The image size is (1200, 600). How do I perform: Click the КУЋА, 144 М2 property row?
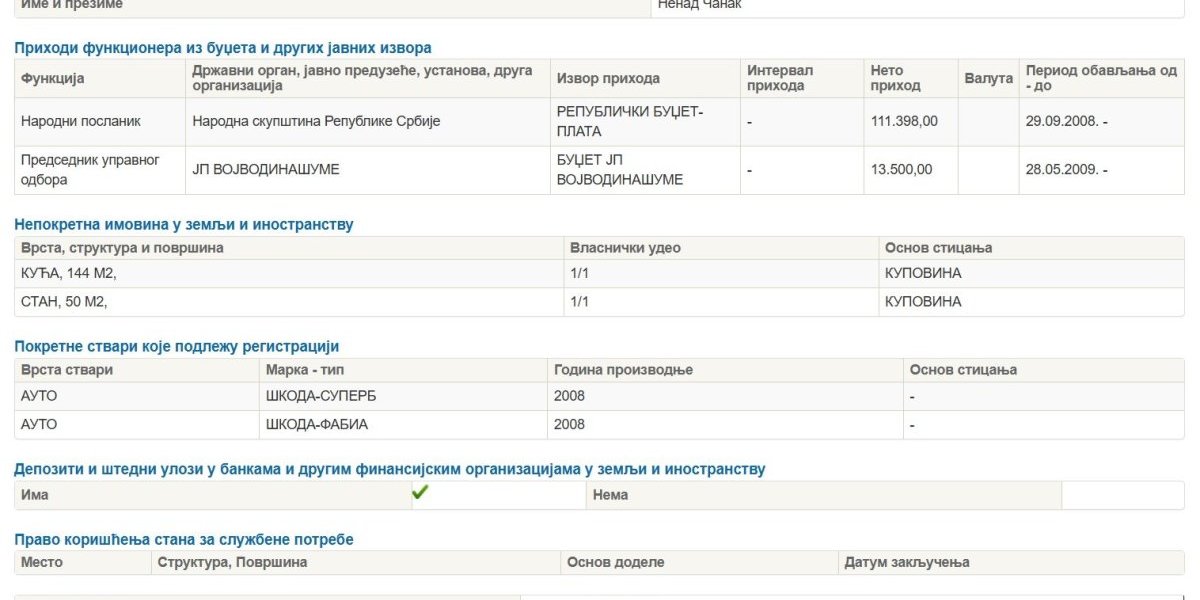[x=69, y=273]
